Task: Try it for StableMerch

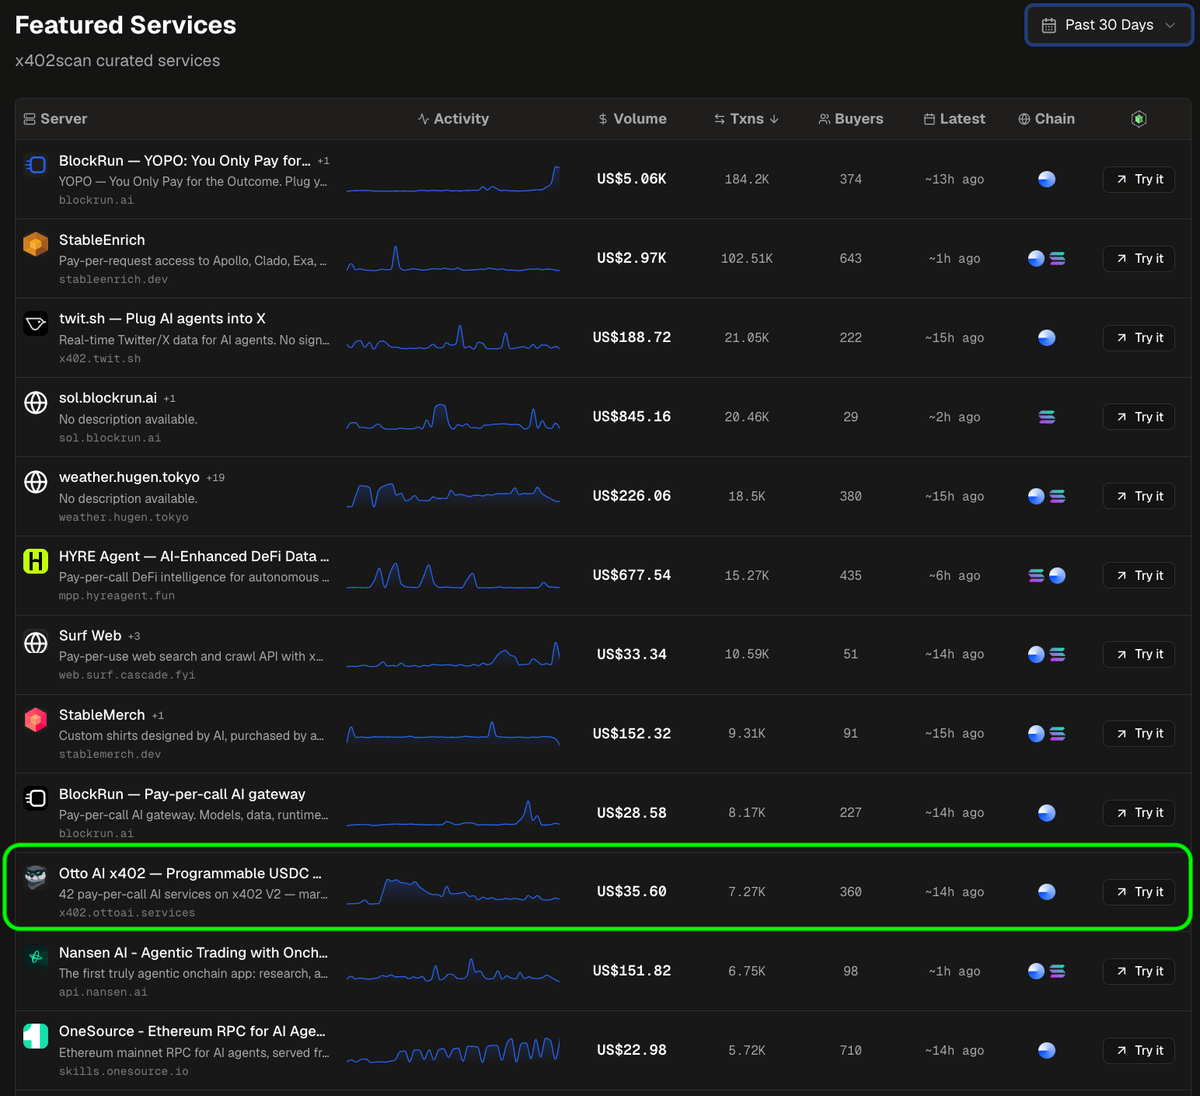Action: pos(1139,733)
